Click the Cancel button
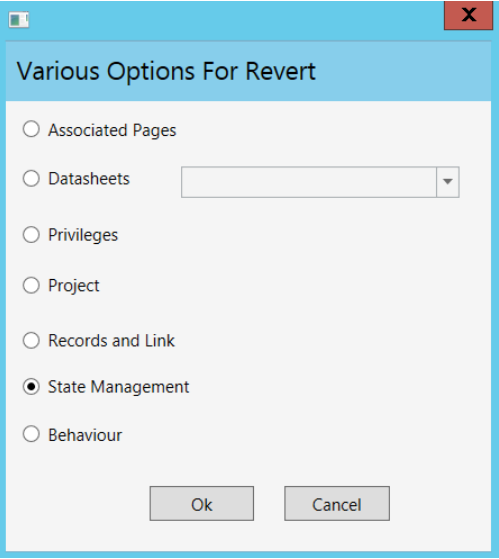499x559 pixels. (337, 503)
